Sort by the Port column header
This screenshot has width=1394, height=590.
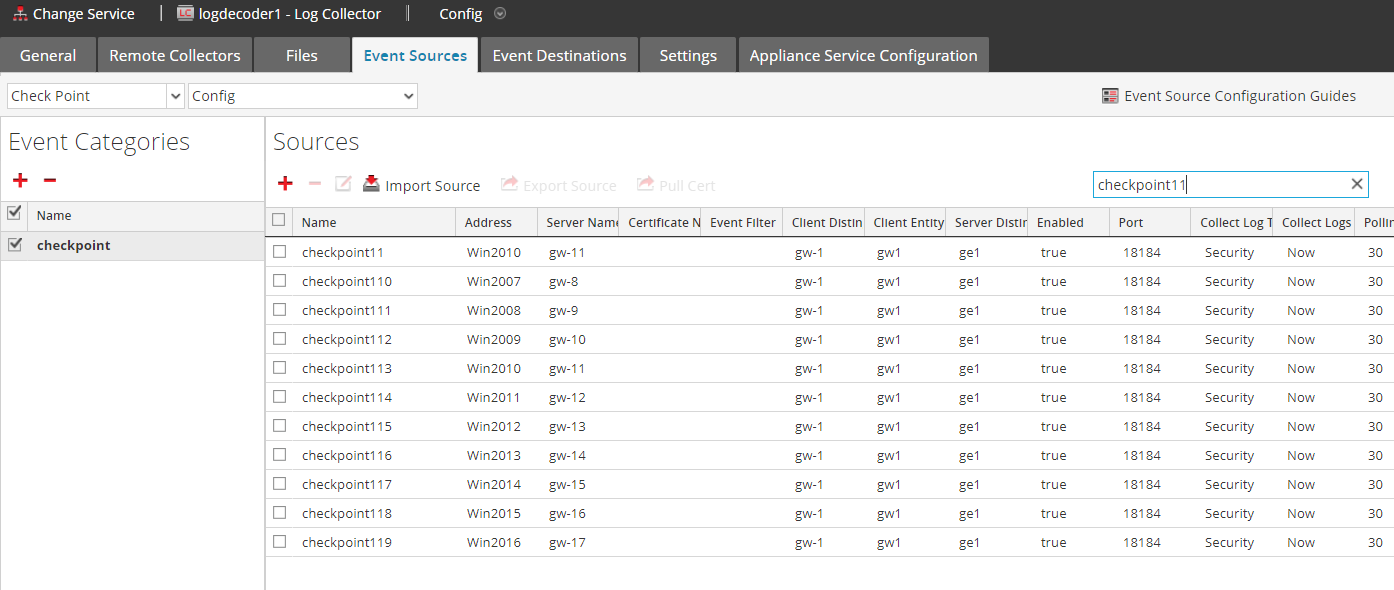pyautogui.click(x=1150, y=223)
